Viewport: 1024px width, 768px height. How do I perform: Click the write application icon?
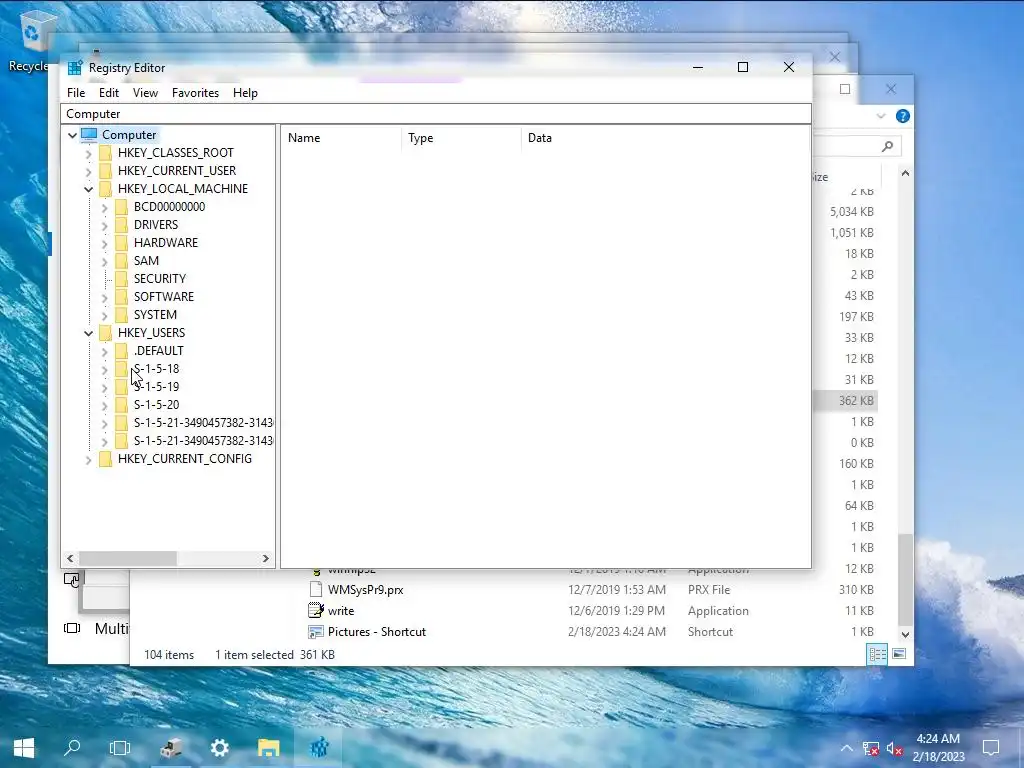315,611
